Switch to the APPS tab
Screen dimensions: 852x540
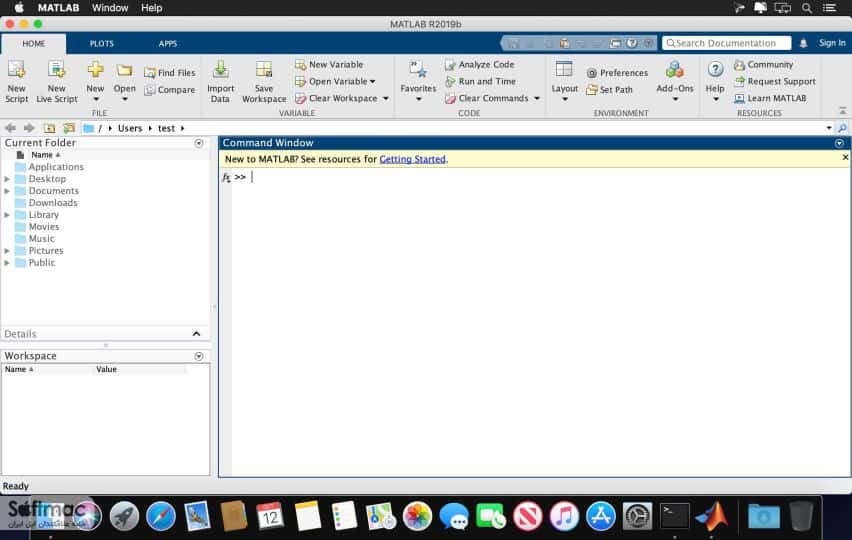(x=168, y=43)
